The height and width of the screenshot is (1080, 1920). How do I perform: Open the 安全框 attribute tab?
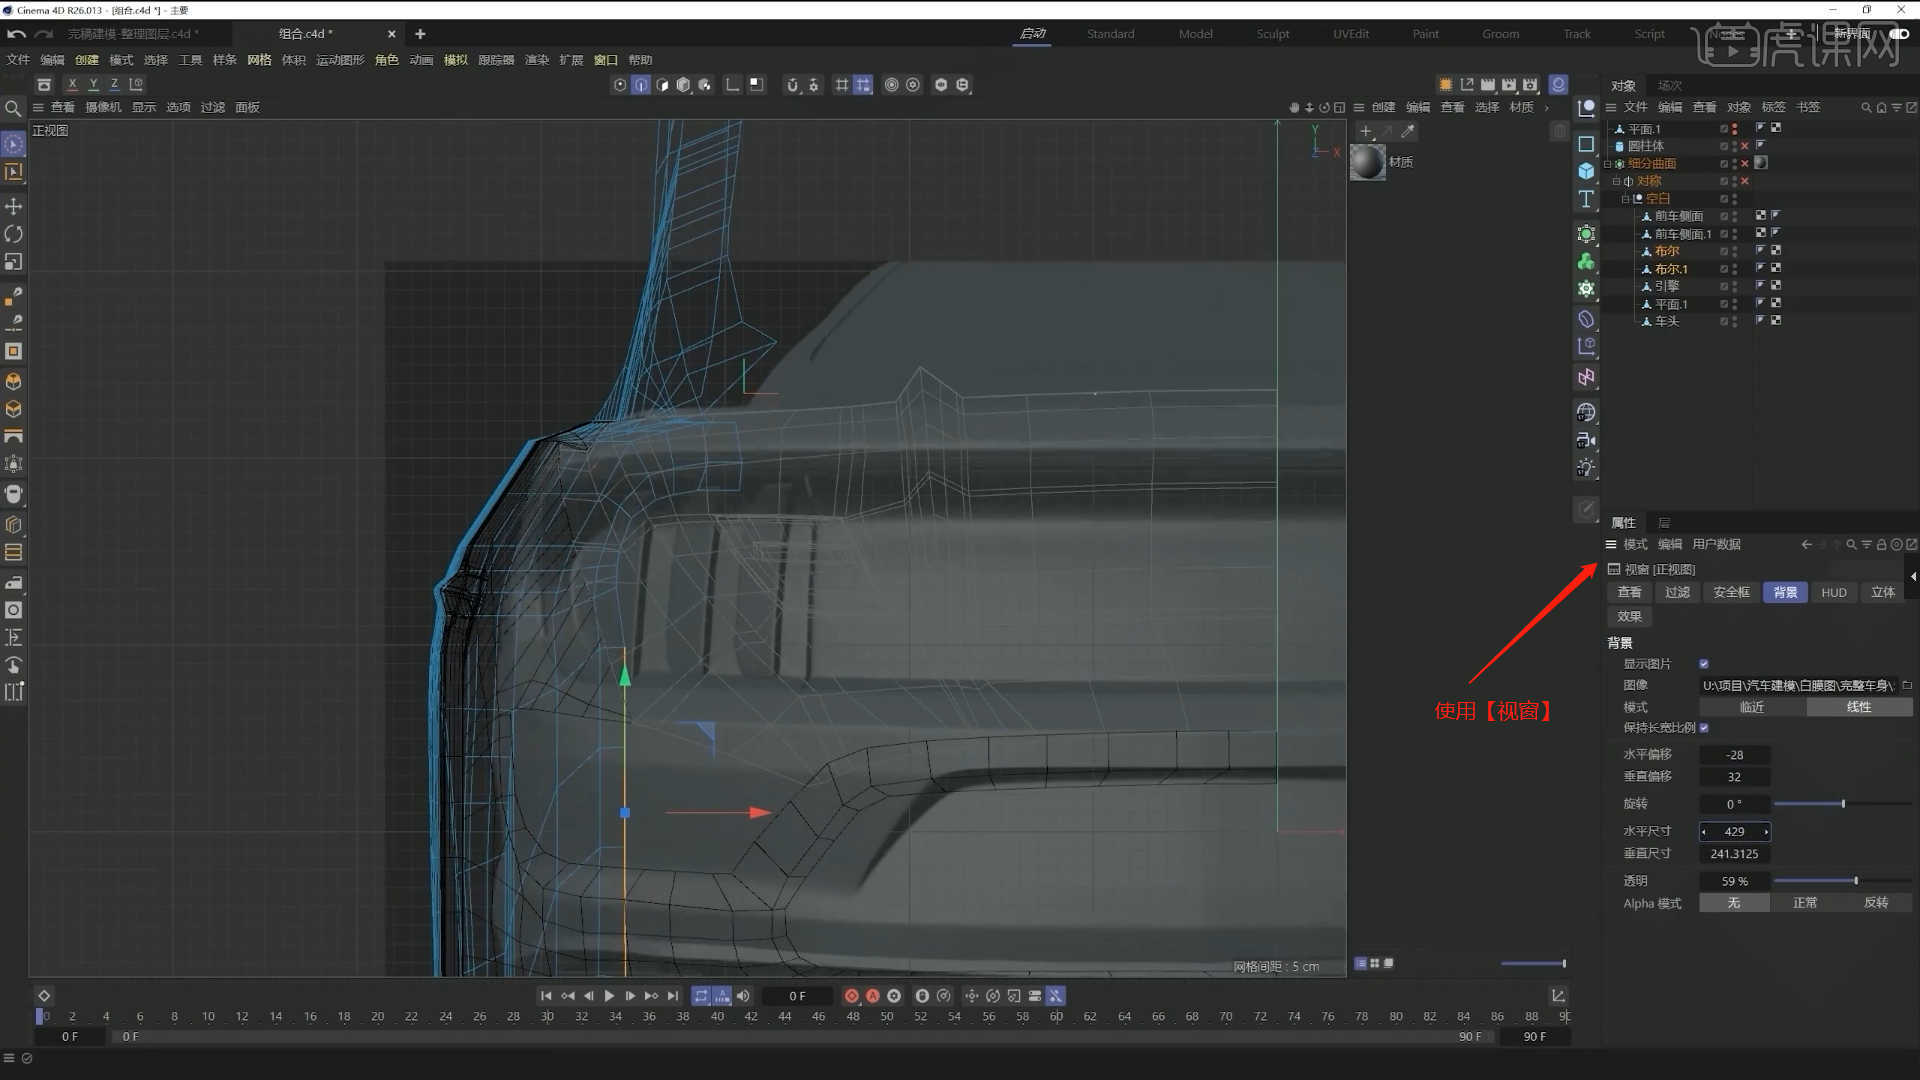1731,593
